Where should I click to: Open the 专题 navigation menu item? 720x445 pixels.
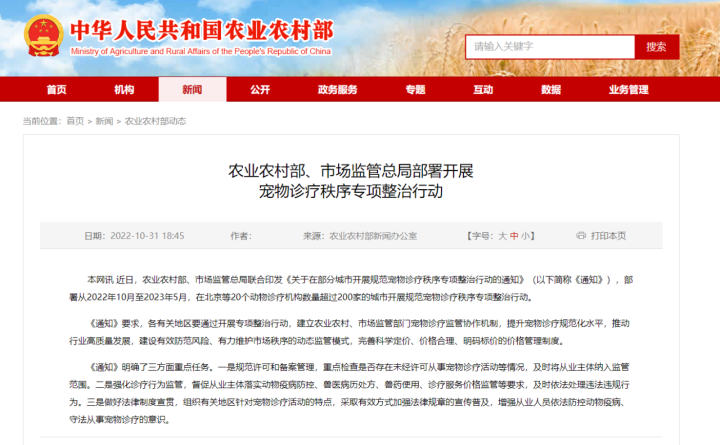pyautogui.click(x=415, y=90)
